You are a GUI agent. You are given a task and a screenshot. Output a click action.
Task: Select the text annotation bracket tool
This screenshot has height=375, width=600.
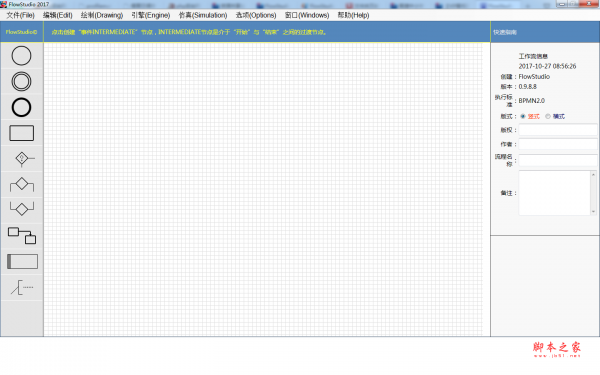(x=22, y=287)
